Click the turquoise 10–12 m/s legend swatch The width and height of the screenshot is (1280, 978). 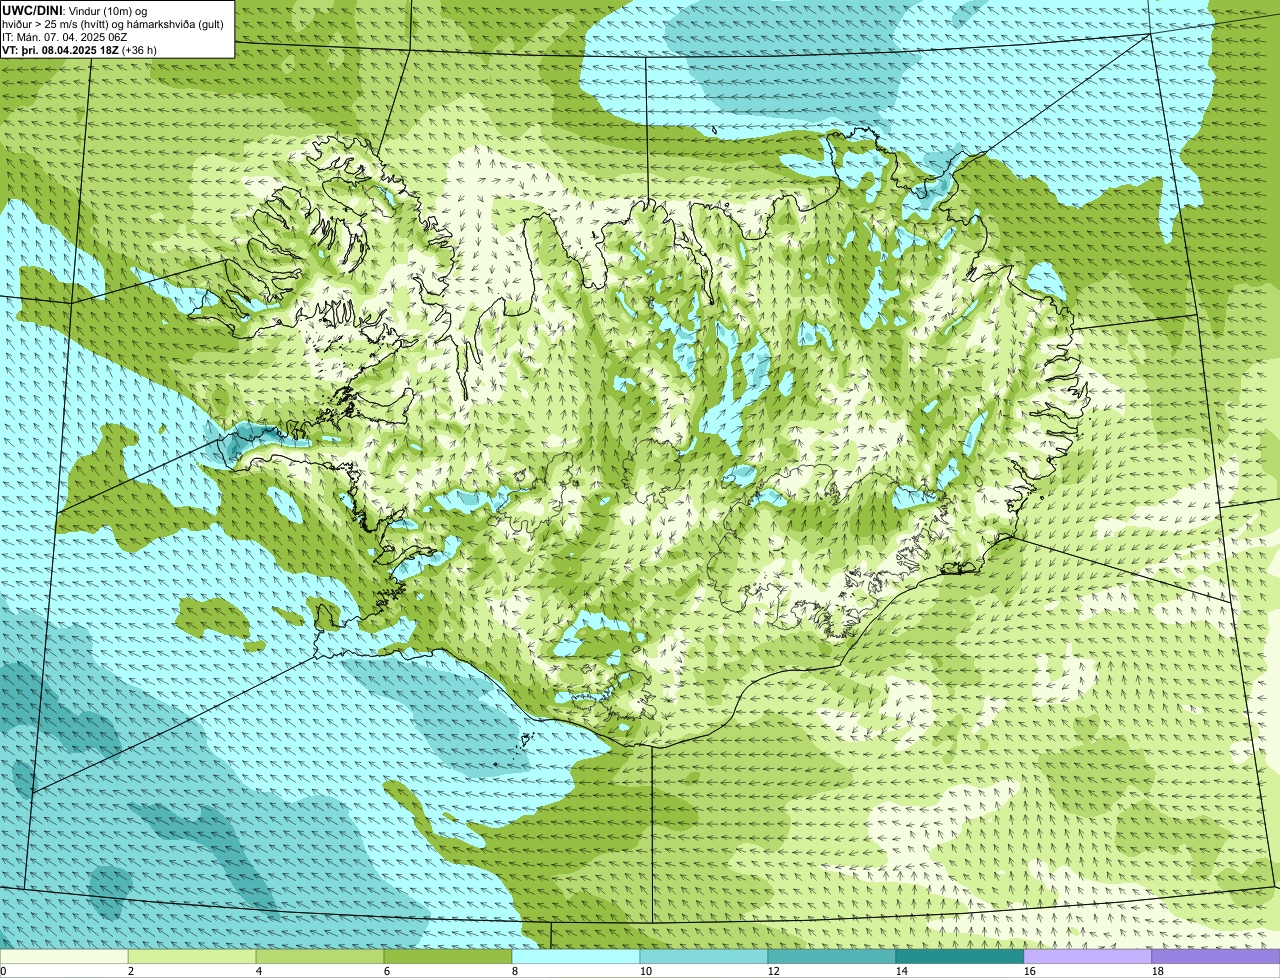(x=704, y=956)
